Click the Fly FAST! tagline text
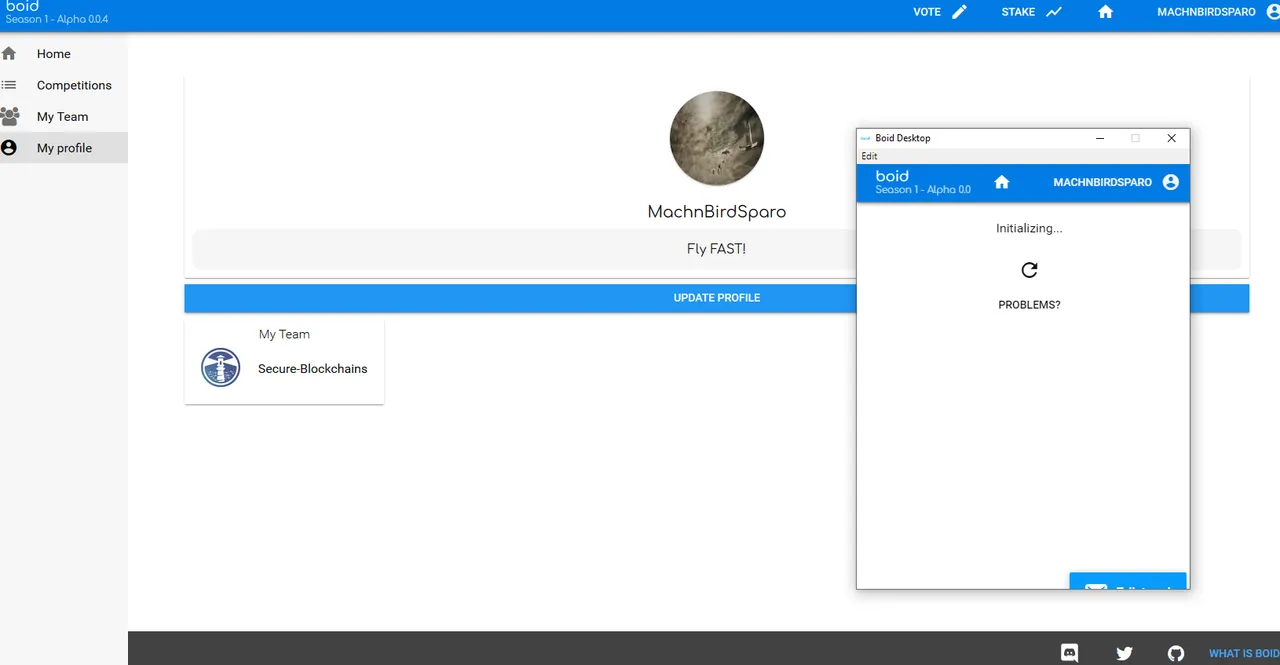 [x=716, y=249]
